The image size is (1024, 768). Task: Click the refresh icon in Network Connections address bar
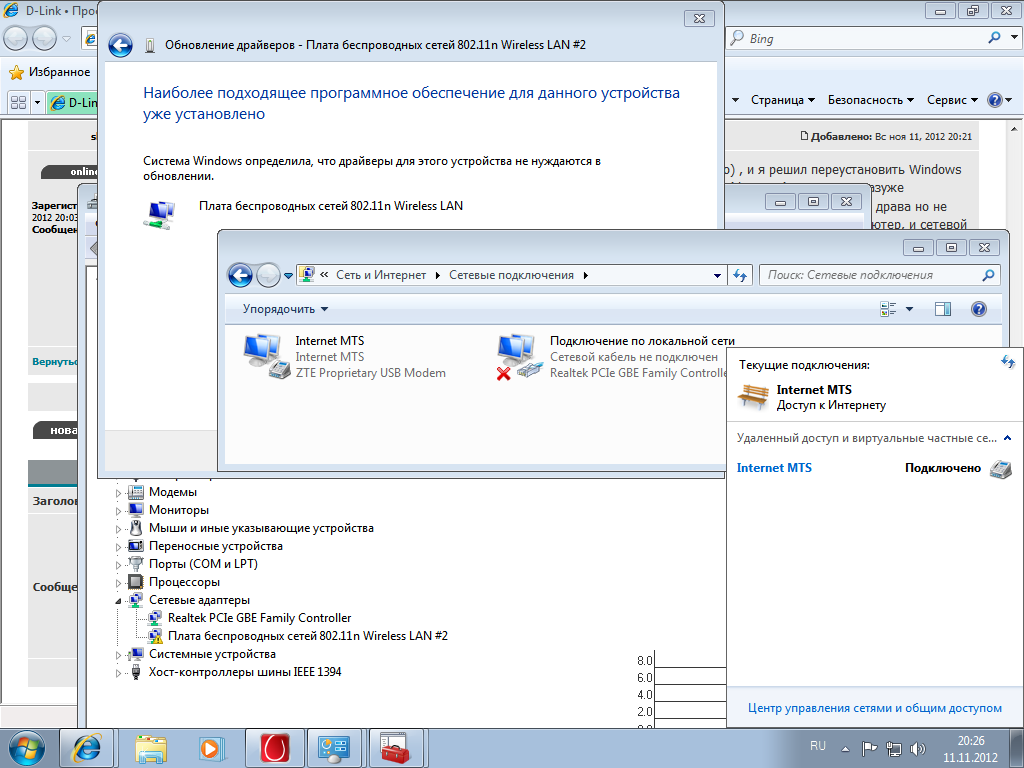click(x=741, y=275)
